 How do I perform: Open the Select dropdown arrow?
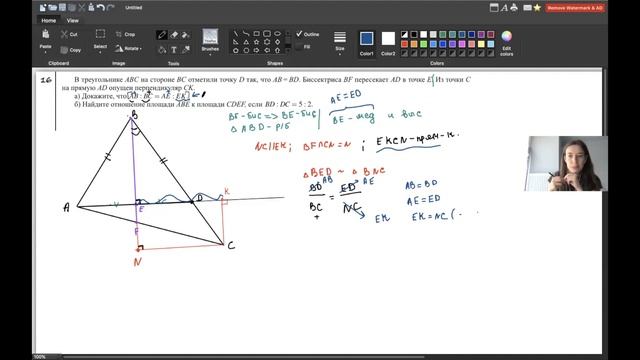coord(100,53)
